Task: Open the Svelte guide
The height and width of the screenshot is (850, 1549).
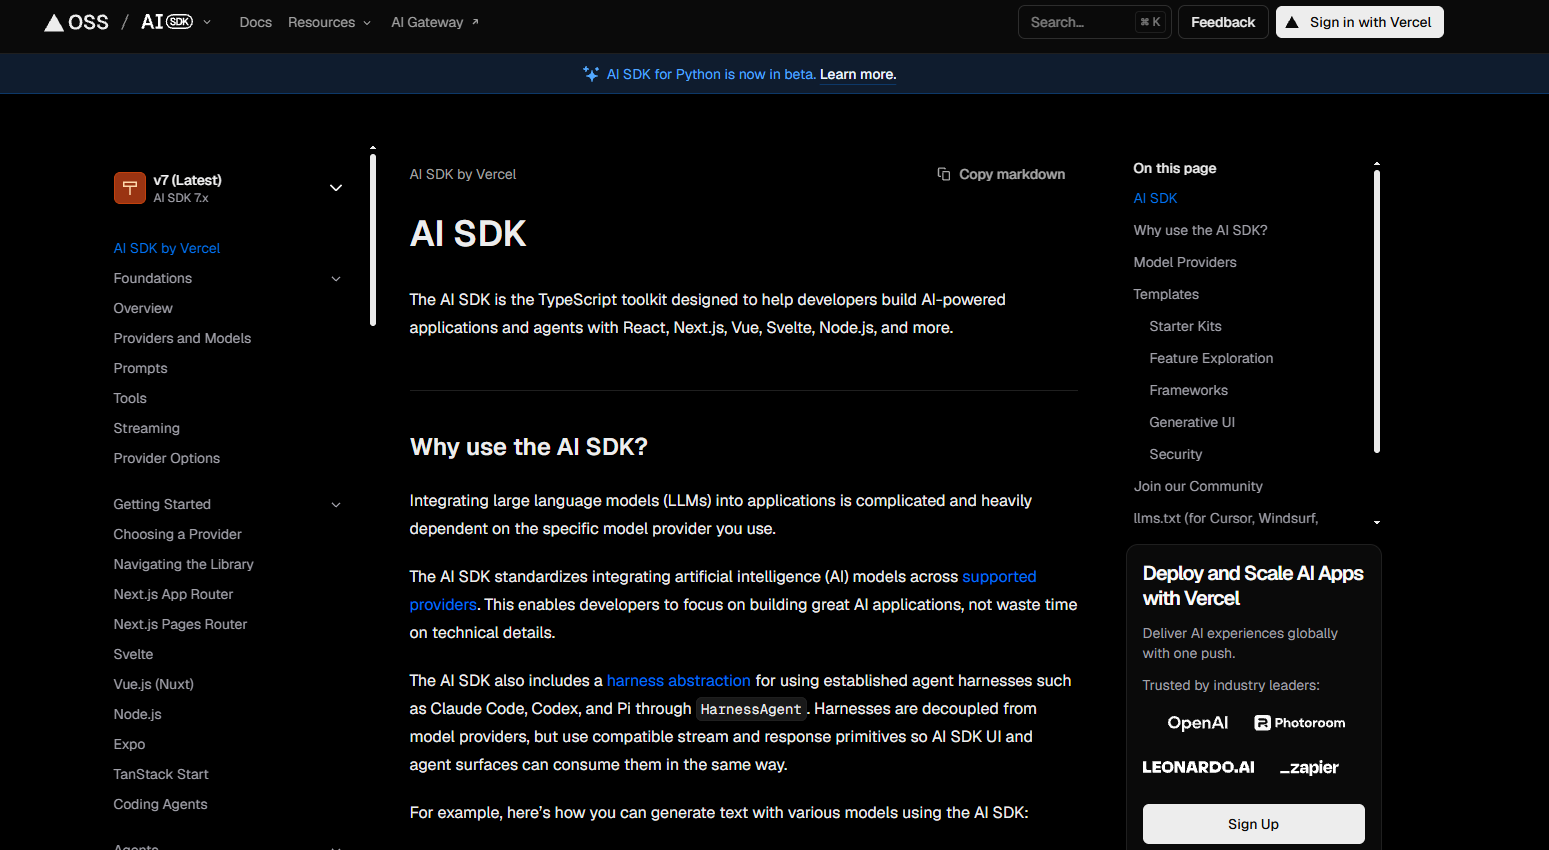Action: 133,654
